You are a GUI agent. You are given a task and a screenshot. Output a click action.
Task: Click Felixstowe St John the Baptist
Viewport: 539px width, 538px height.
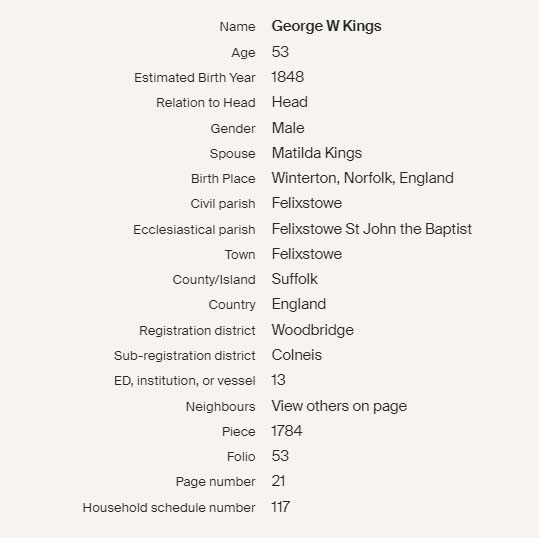coord(372,229)
